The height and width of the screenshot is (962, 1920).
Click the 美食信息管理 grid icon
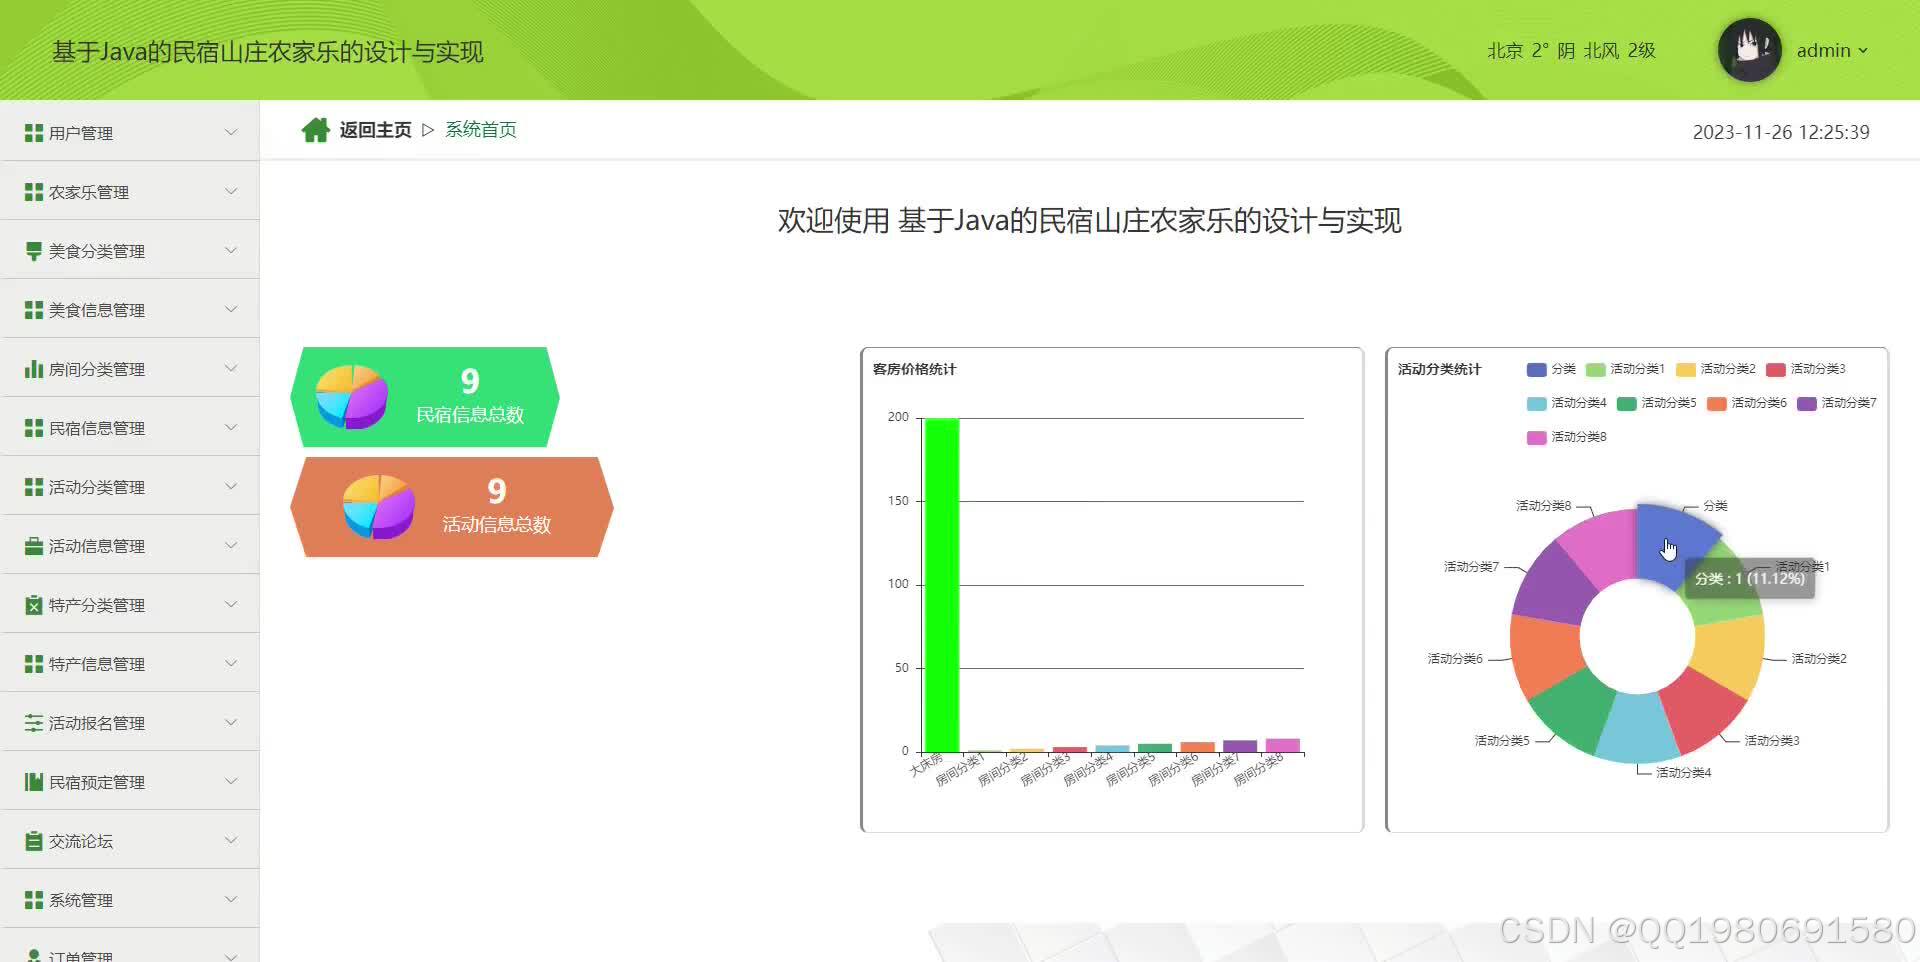click(33, 310)
